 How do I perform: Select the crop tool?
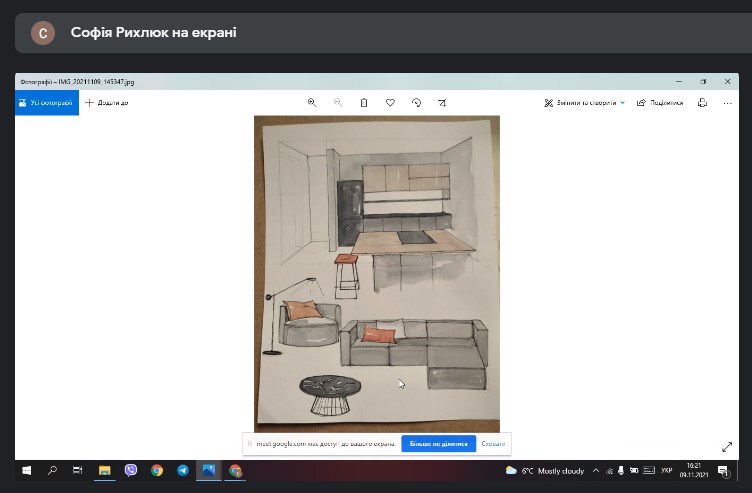[x=442, y=103]
